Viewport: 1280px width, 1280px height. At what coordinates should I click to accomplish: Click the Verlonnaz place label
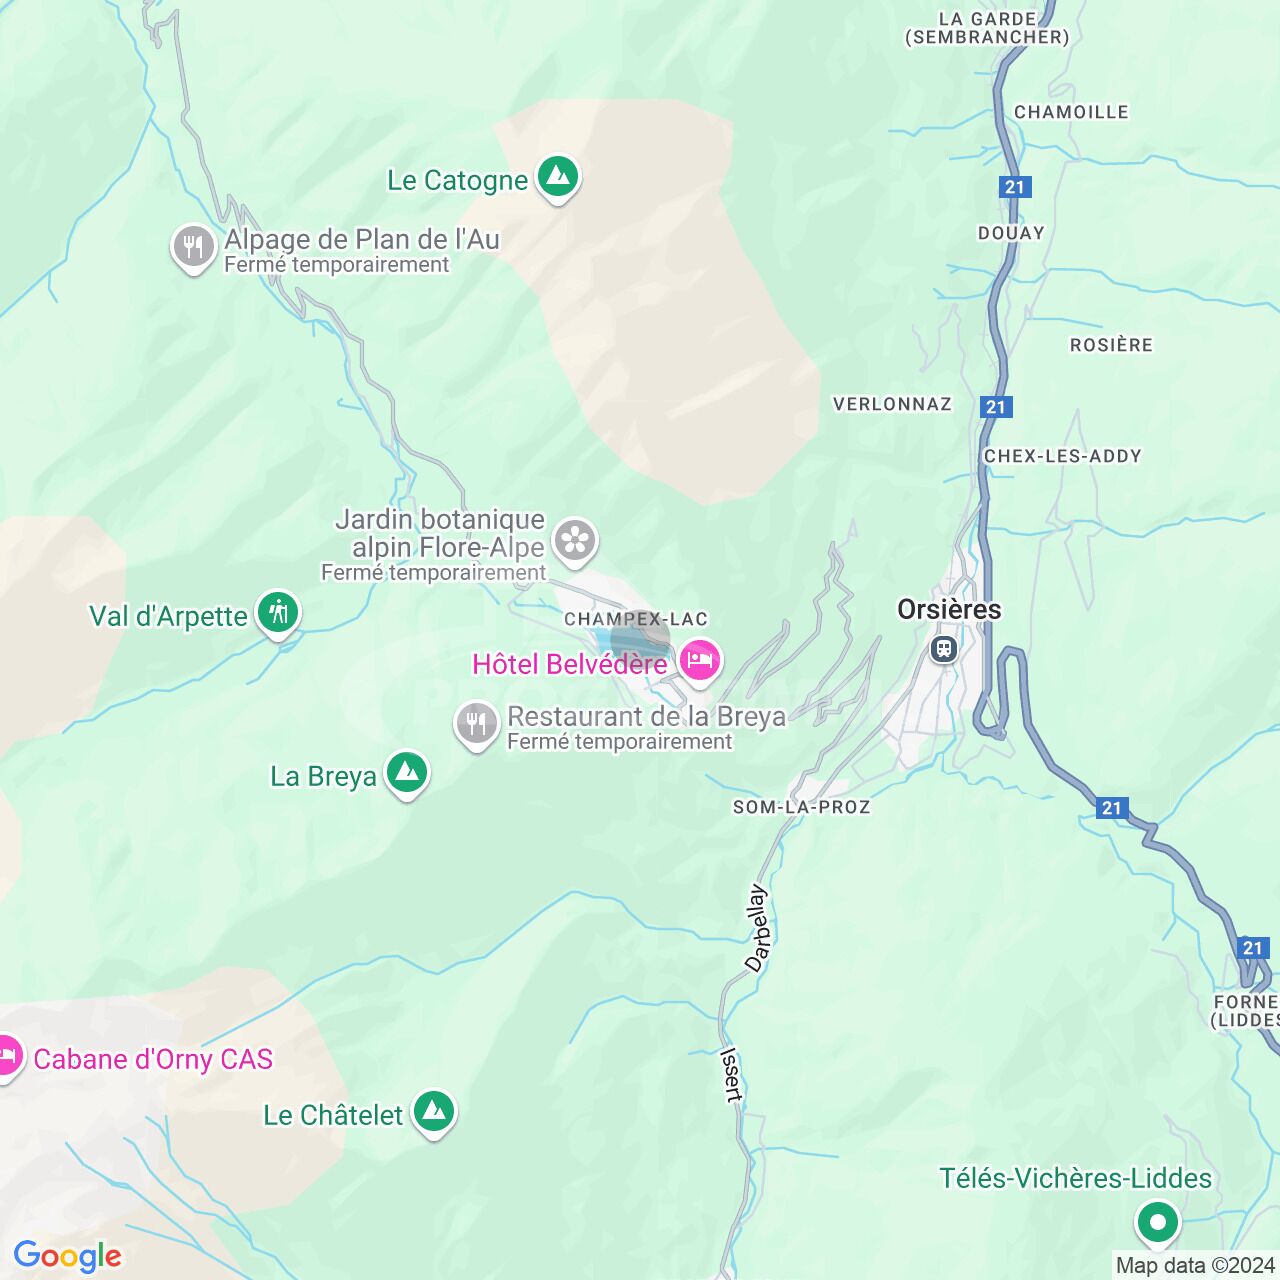[893, 404]
